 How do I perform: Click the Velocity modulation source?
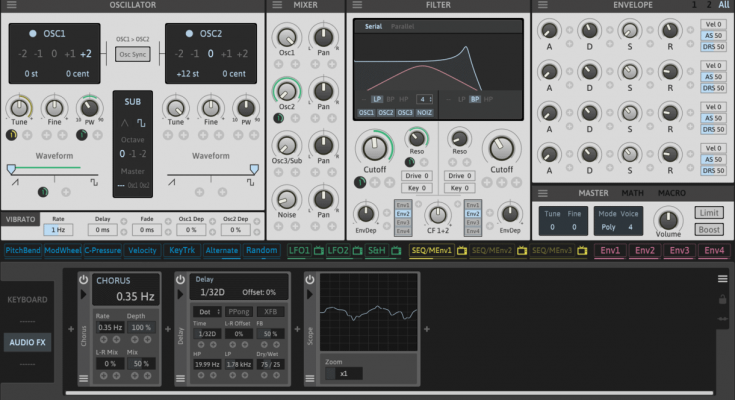(x=142, y=250)
